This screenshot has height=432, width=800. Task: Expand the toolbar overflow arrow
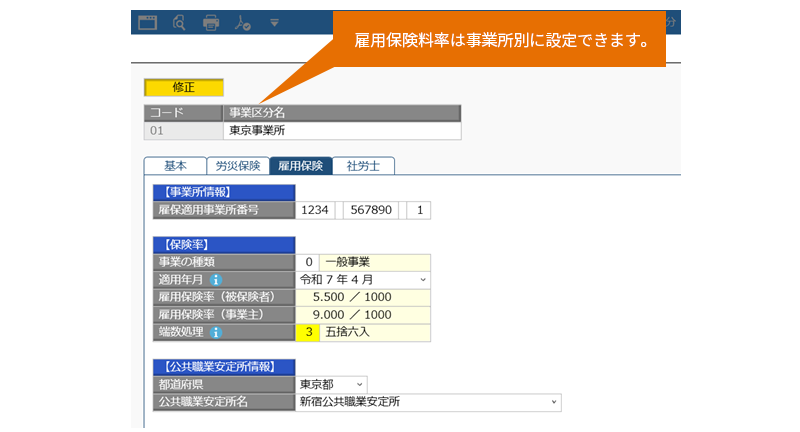click(x=274, y=22)
